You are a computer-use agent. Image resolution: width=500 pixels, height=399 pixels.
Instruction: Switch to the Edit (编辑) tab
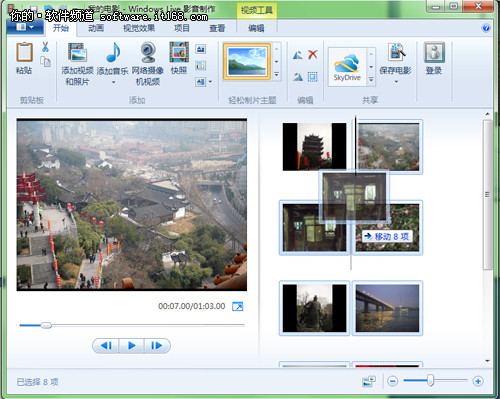(x=256, y=28)
